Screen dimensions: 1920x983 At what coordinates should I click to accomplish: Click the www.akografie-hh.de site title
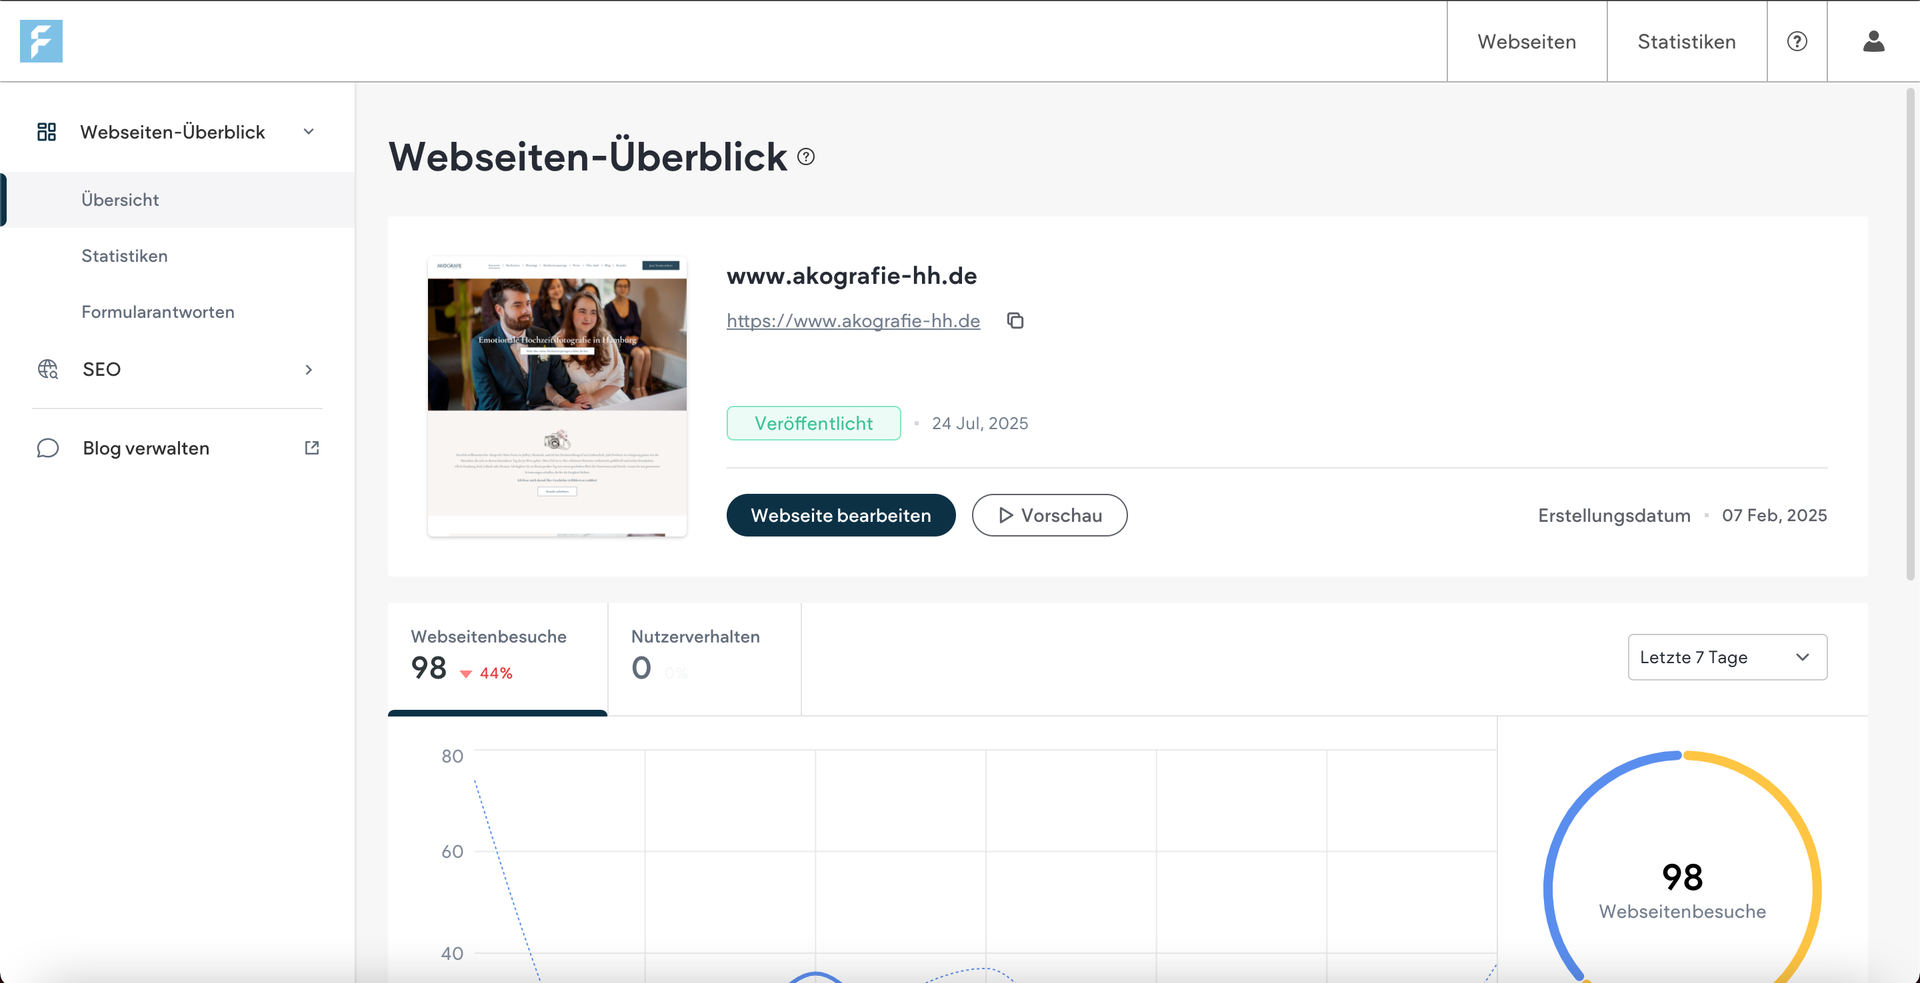(852, 276)
